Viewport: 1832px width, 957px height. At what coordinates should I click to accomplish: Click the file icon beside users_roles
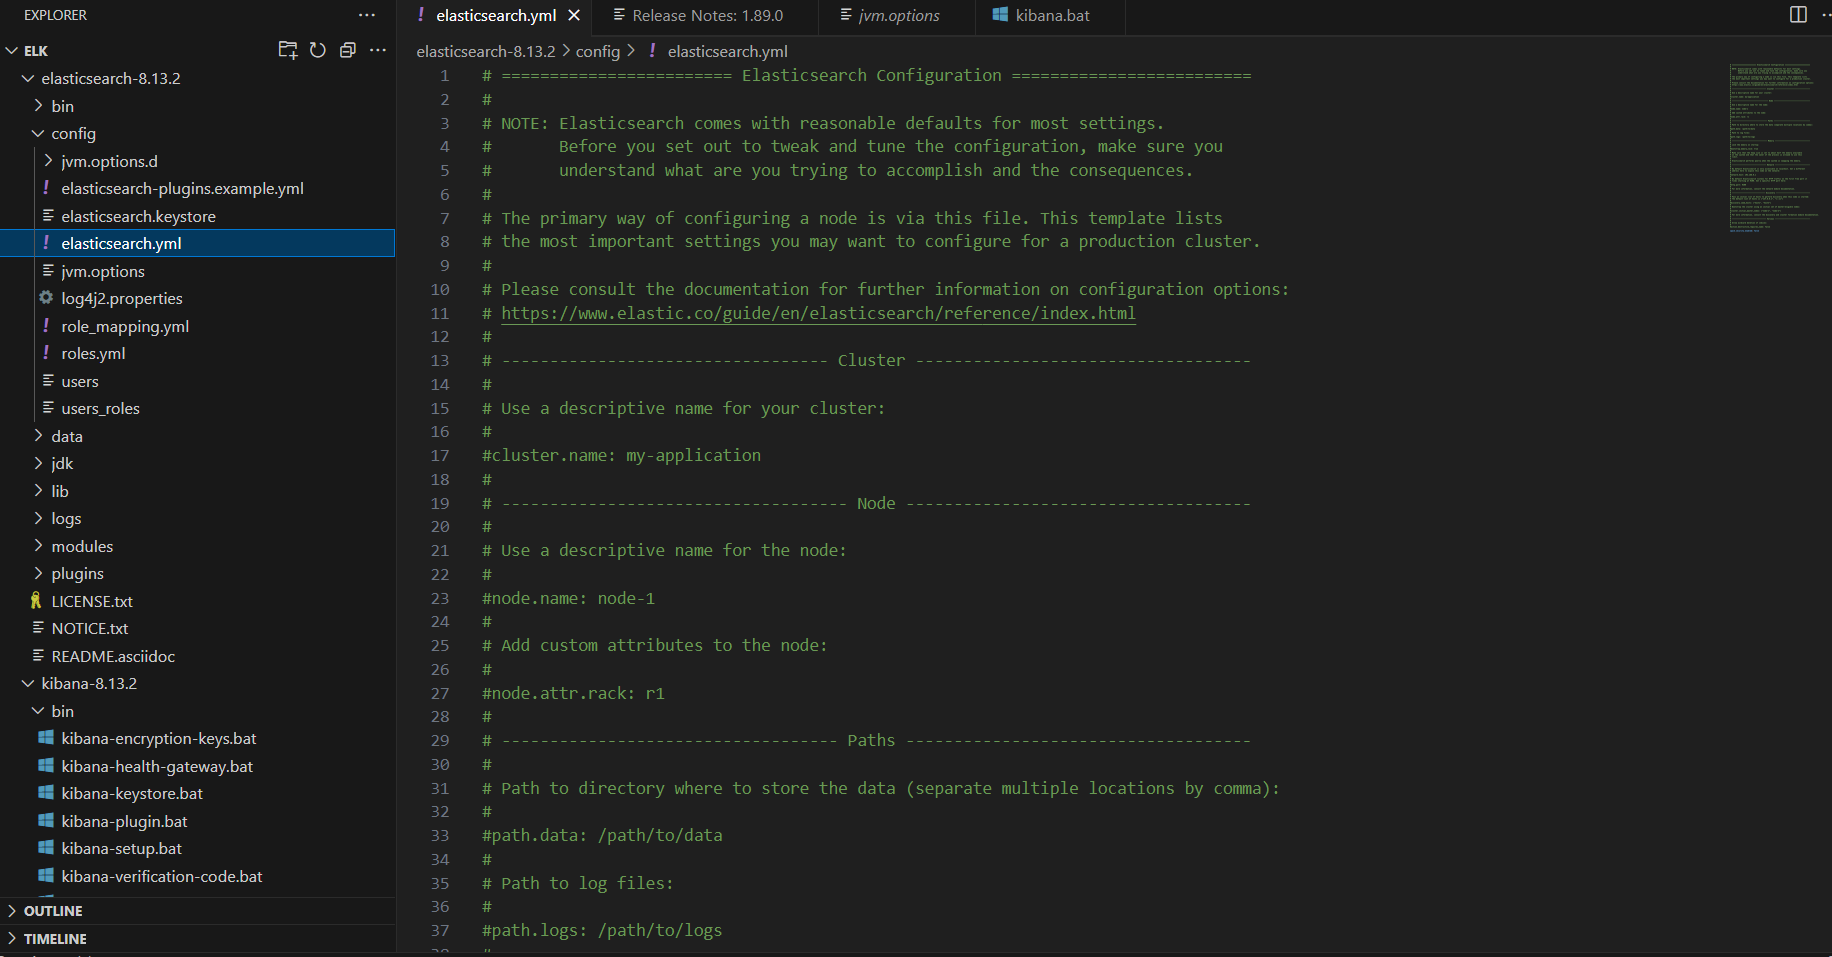(x=47, y=408)
